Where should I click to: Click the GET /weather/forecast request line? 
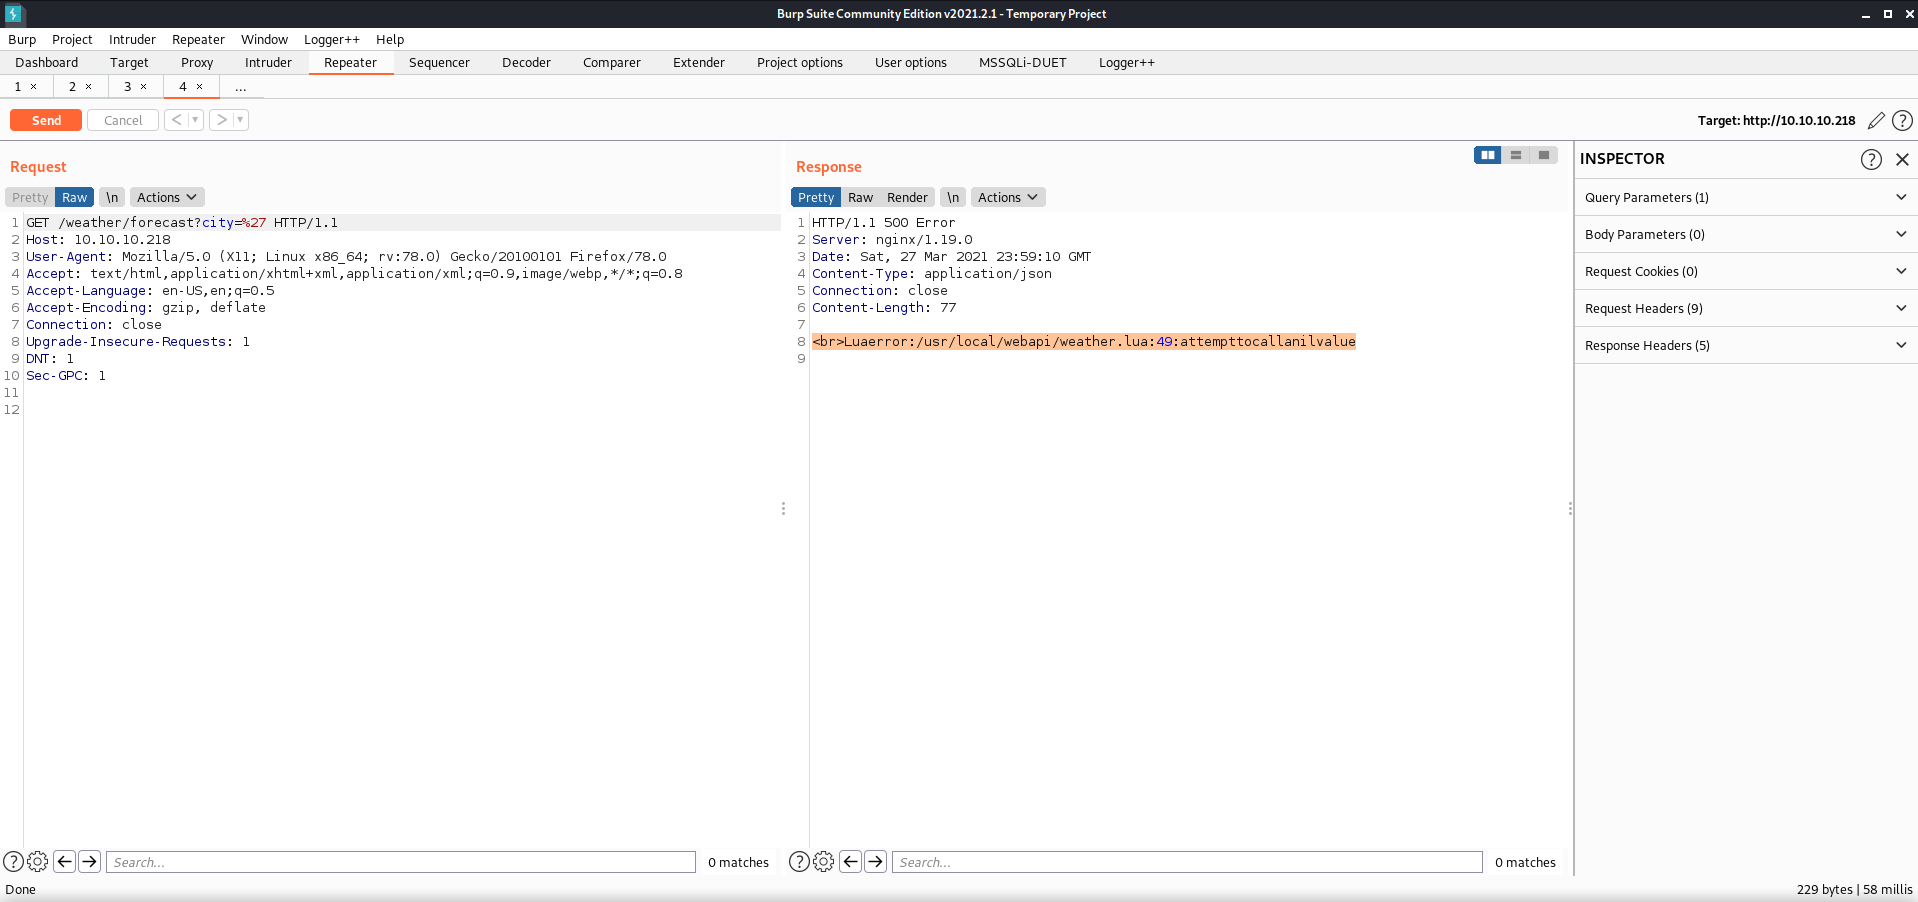(182, 222)
